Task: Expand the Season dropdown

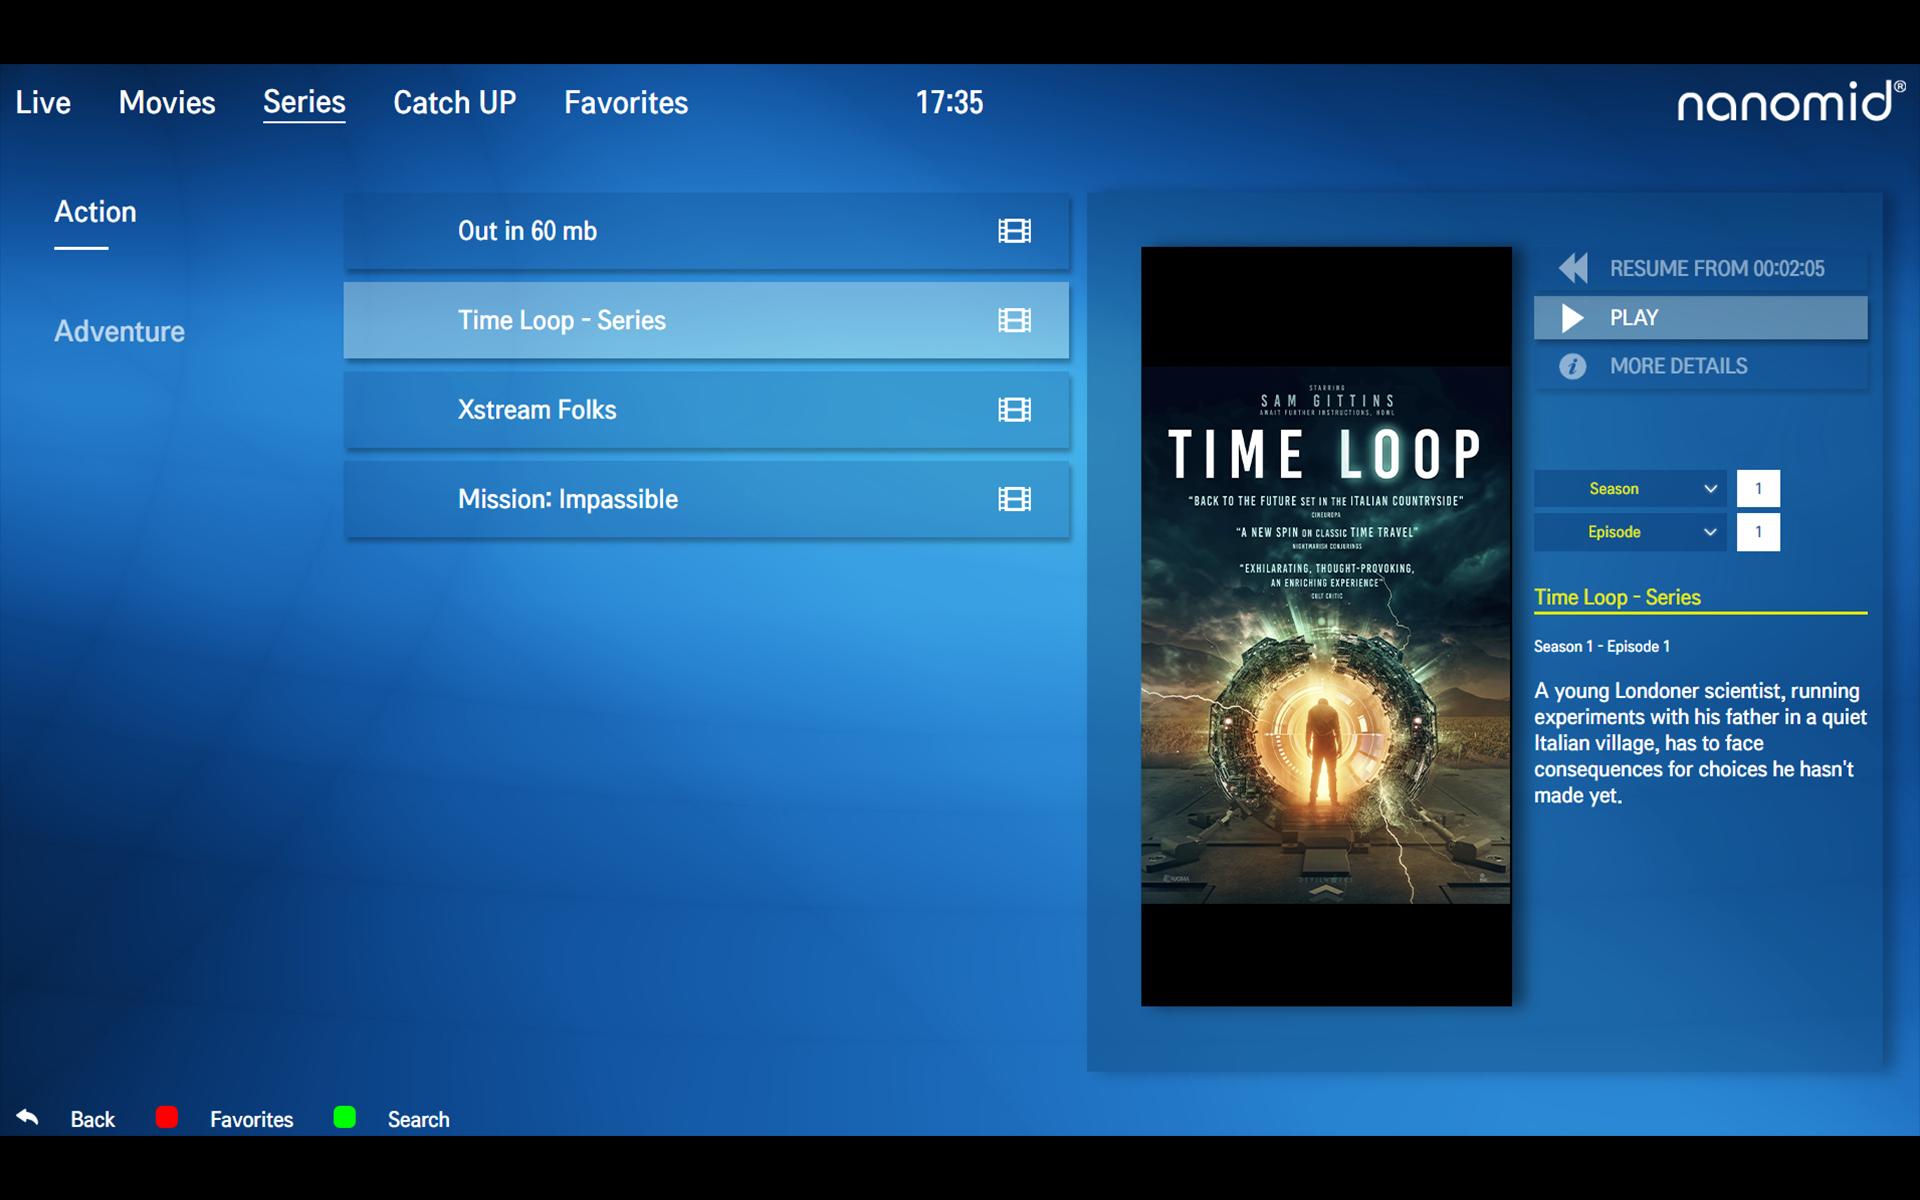Action: click(x=1630, y=489)
